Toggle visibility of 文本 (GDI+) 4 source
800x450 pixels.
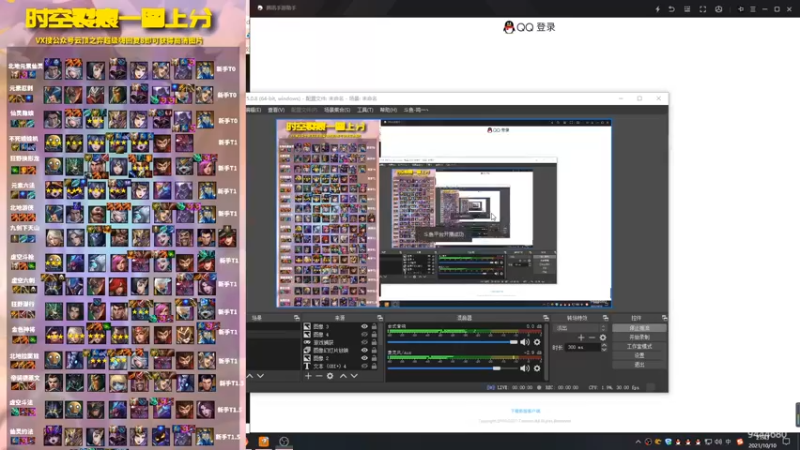click(x=364, y=366)
